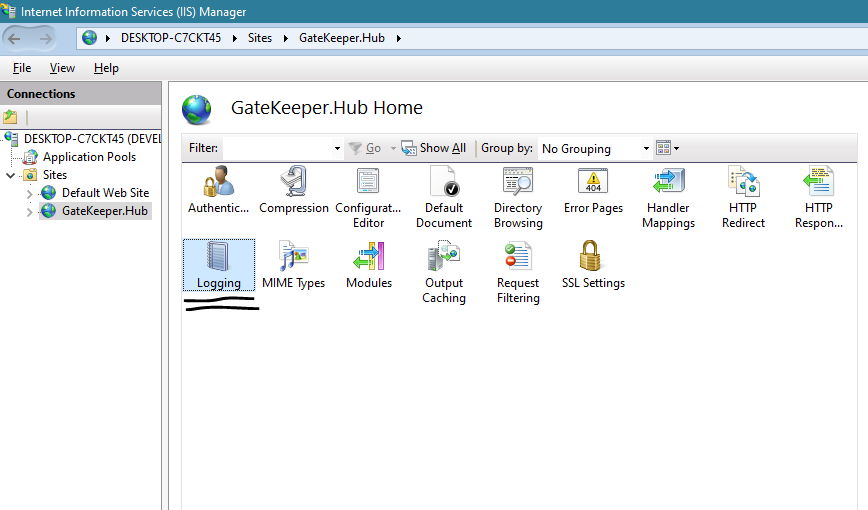This screenshot has width=868, height=510.
Task: Click the Show All button
Action: (x=434, y=148)
